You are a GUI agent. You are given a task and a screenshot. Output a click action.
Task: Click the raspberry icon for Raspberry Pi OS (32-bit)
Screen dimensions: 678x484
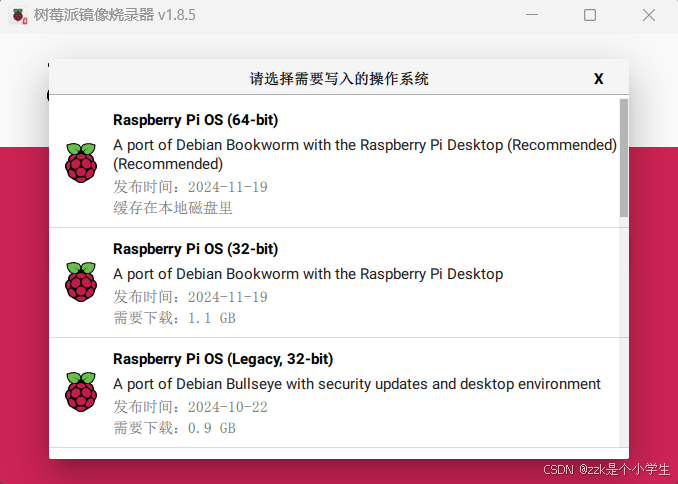pyautogui.click(x=81, y=282)
